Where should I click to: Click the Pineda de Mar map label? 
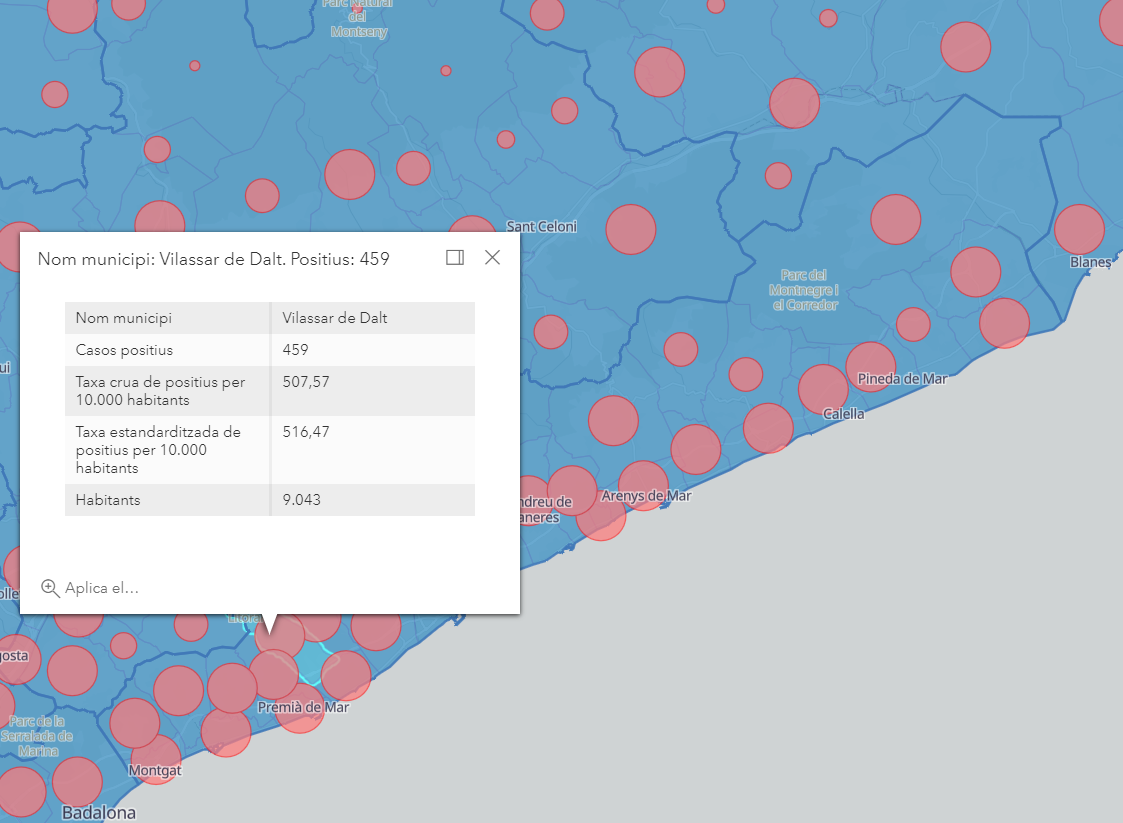click(x=902, y=379)
